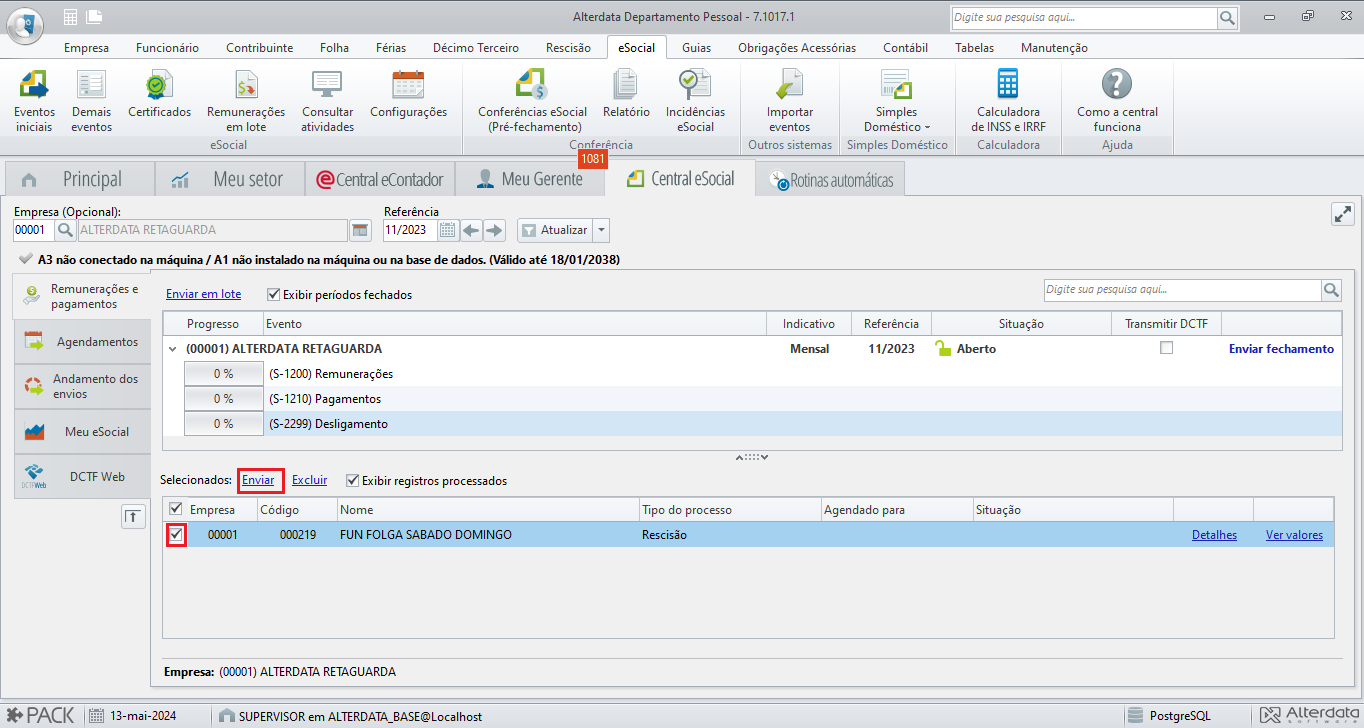Click the Atualizar button
Viewport: 1364px width, 728px height.
click(x=555, y=230)
